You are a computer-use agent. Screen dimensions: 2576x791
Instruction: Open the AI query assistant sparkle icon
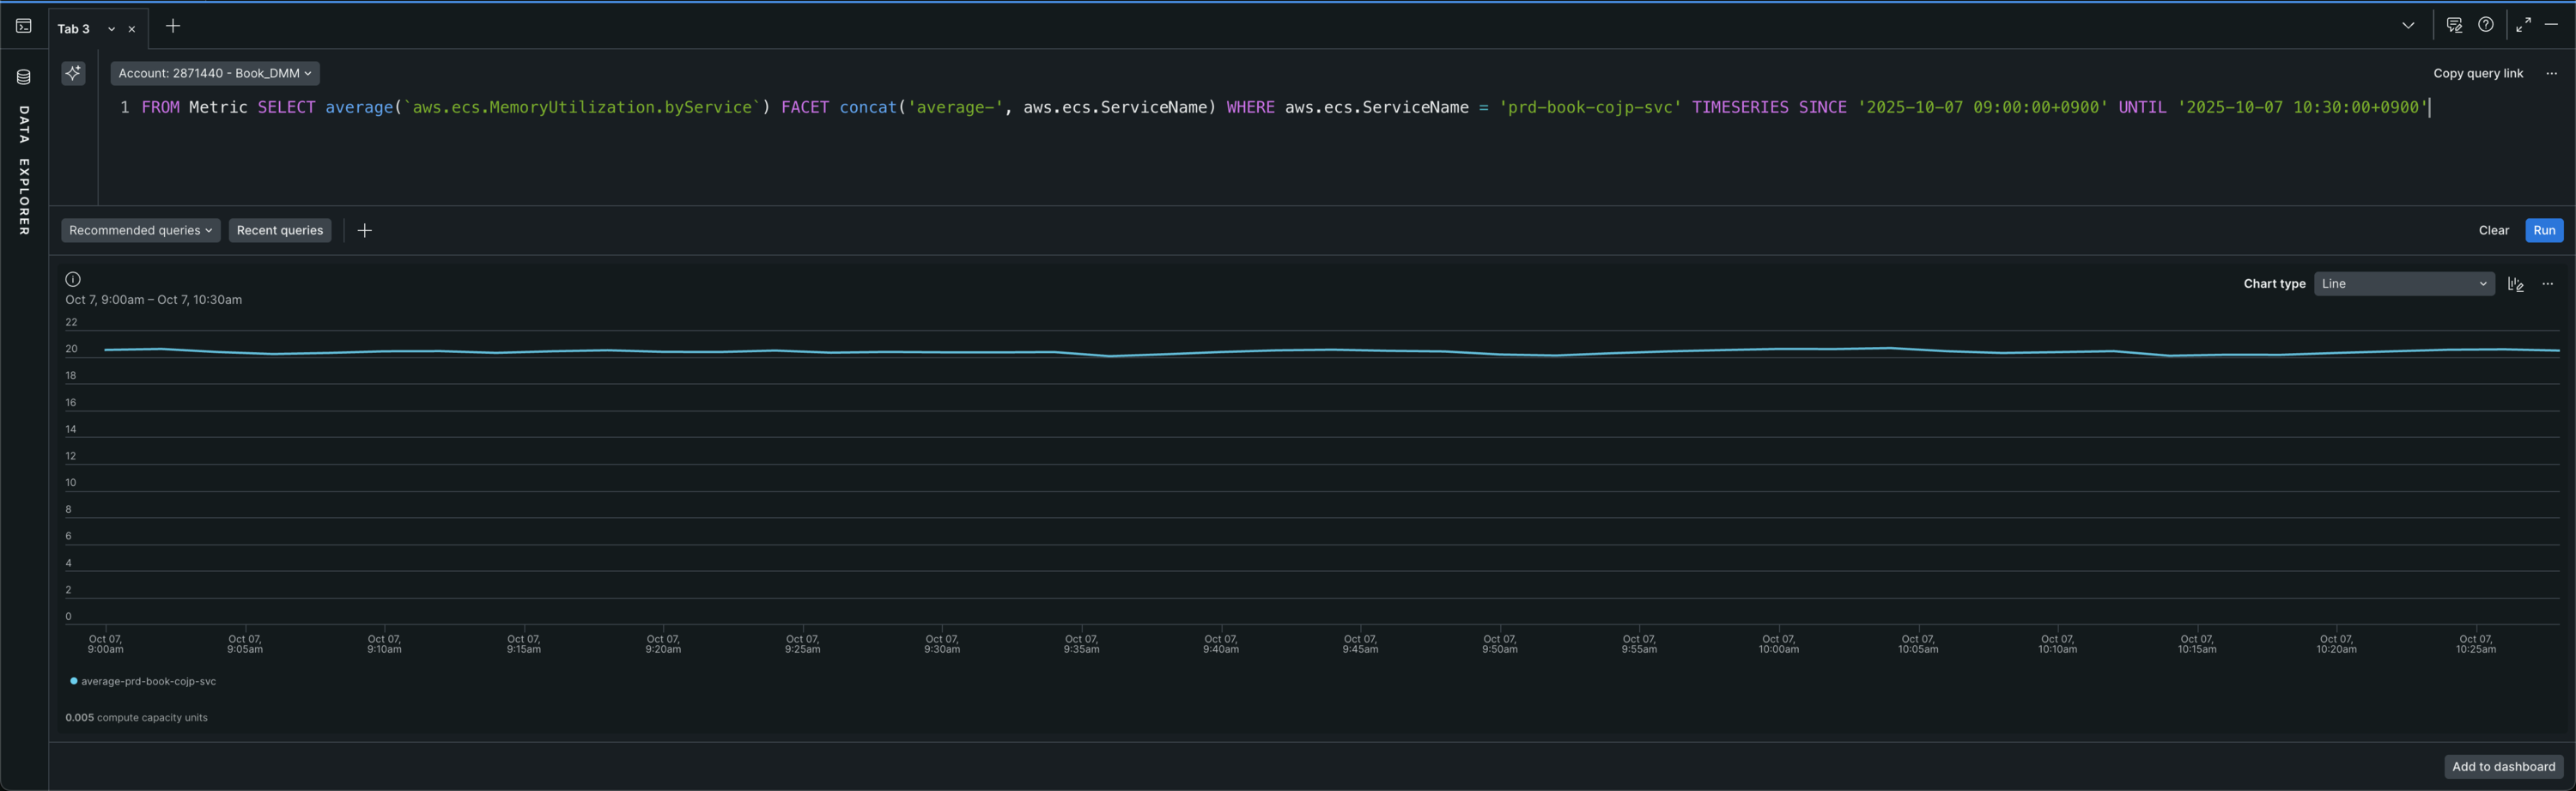click(x=73, y=73)
